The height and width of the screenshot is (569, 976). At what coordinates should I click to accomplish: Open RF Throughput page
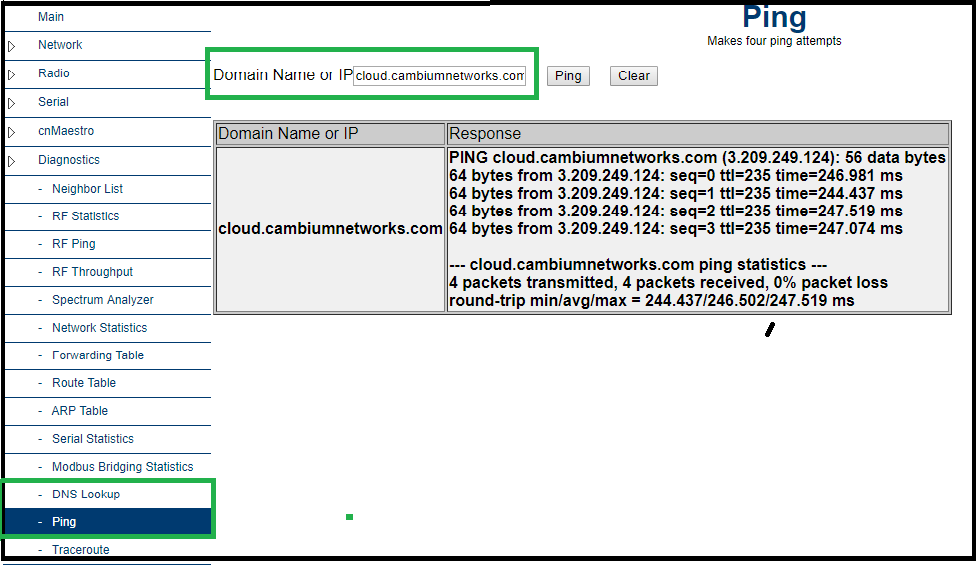92,272
